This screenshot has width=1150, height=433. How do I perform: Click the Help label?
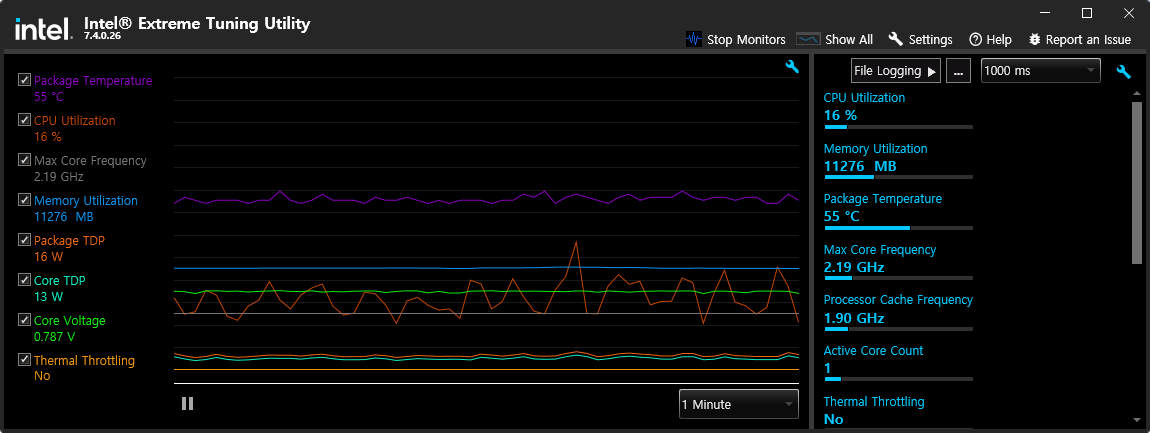click(x=999, y=40)
